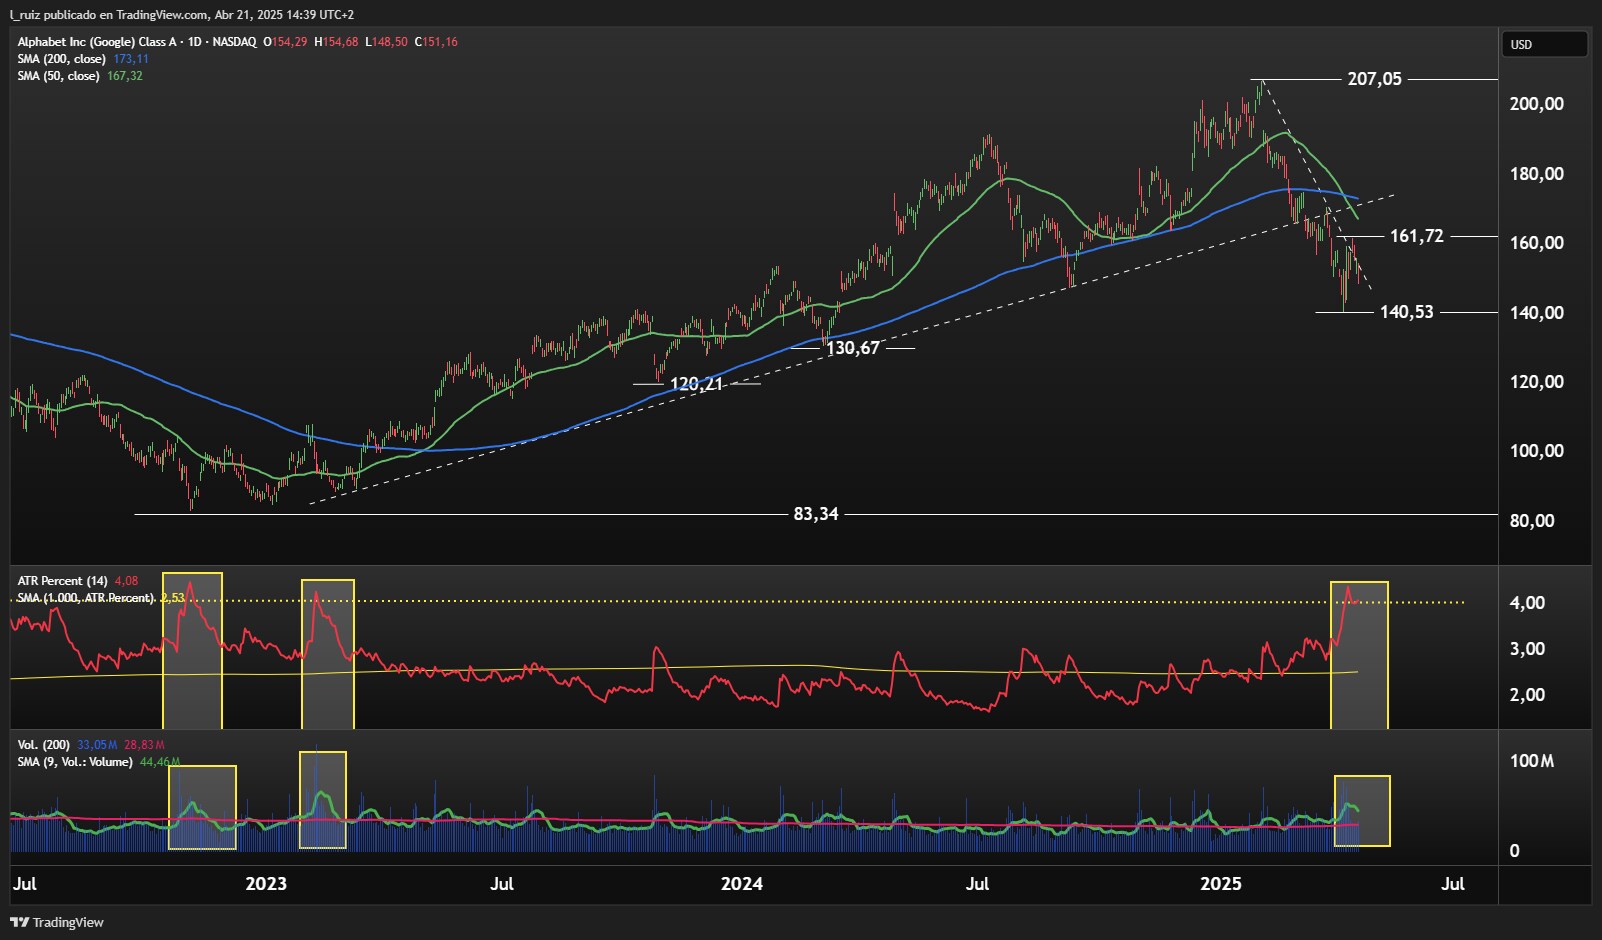
Task: Click the 2023 label on the time axis
Action: 266,884
